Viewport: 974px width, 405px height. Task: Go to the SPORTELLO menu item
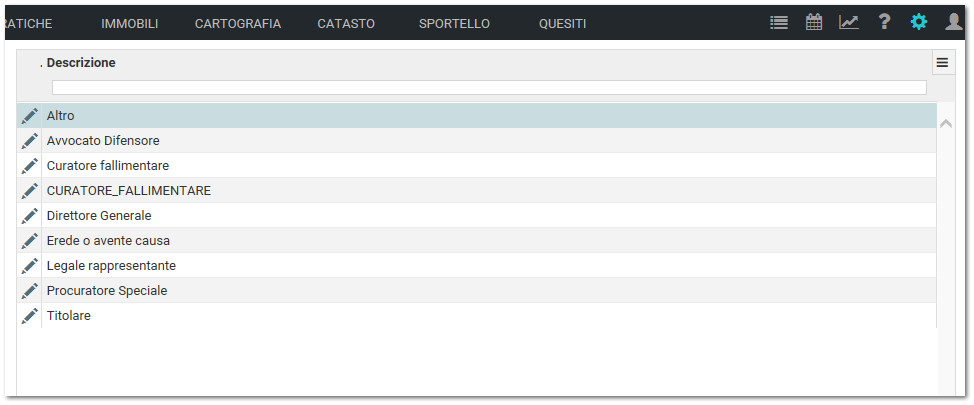(454, 24)
